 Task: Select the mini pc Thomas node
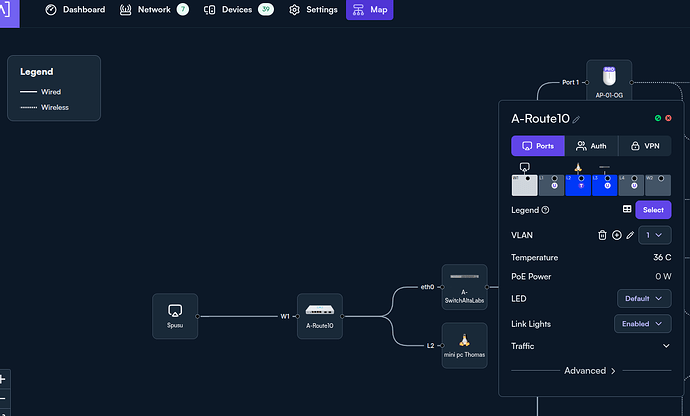464,345
